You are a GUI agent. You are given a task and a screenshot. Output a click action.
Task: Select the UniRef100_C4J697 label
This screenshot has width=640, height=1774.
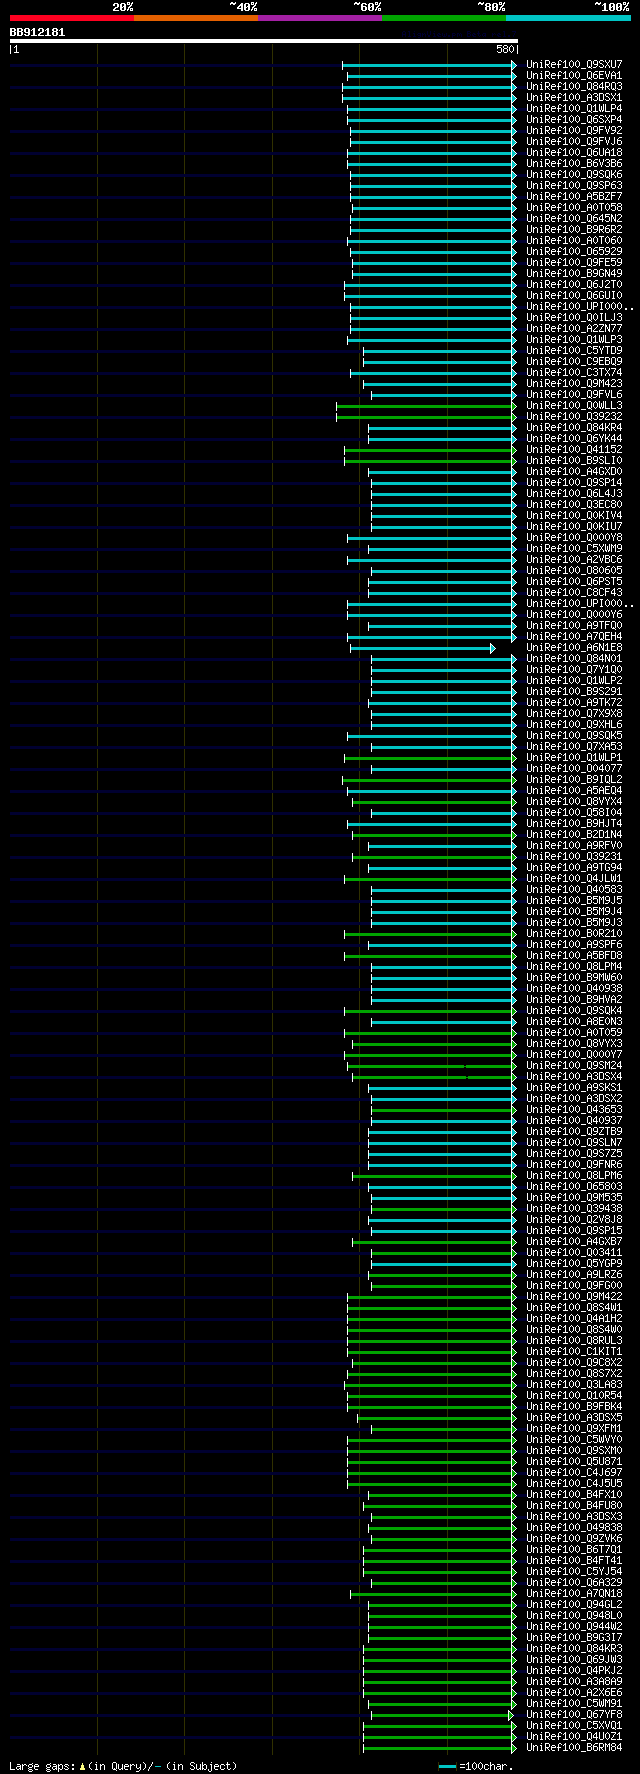[574, 1472]
